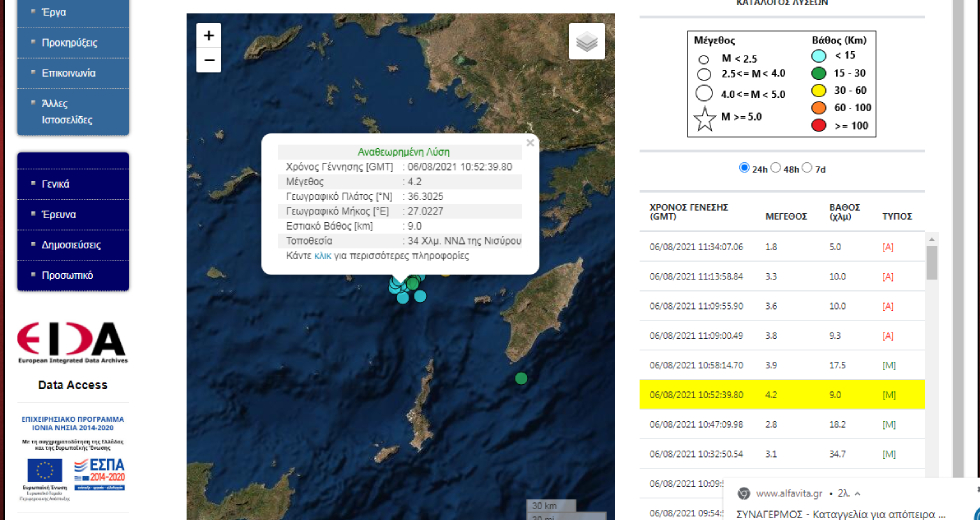This screenshot has width=980, height=520.
Task: Select the 10:58:14.70 earthquake row
Action: pos(782,365)
